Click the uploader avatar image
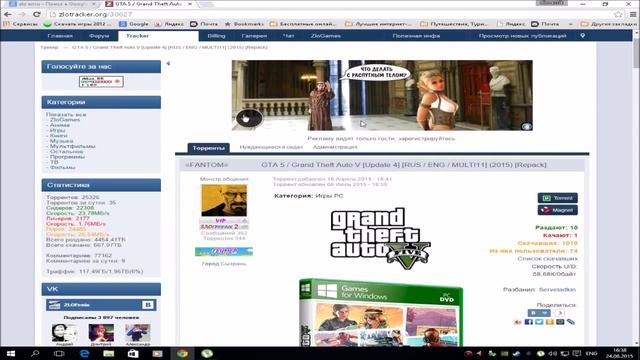The image size is (640, 360). [224, 200]
